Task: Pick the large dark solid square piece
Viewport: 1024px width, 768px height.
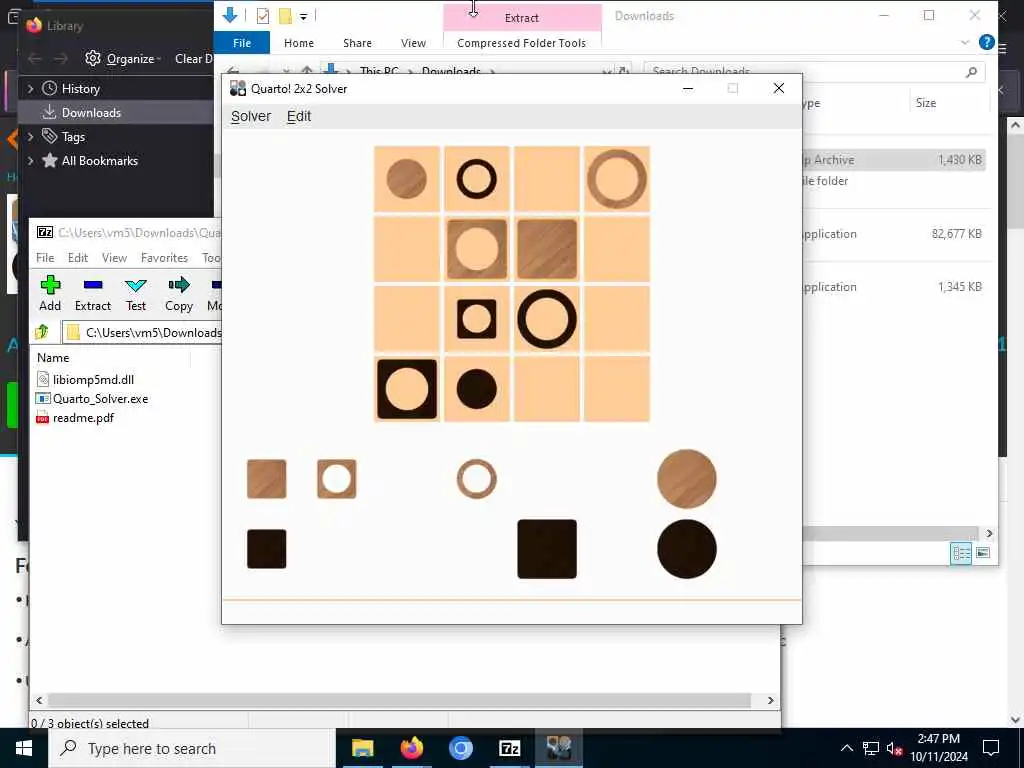Action: 547,549
